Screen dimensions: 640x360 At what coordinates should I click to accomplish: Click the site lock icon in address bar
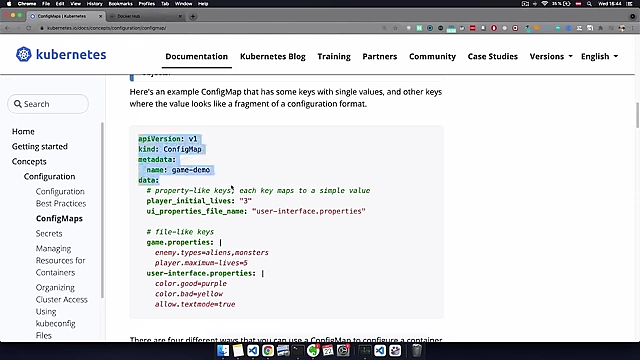pyautogui.click(x=42, y=28)
